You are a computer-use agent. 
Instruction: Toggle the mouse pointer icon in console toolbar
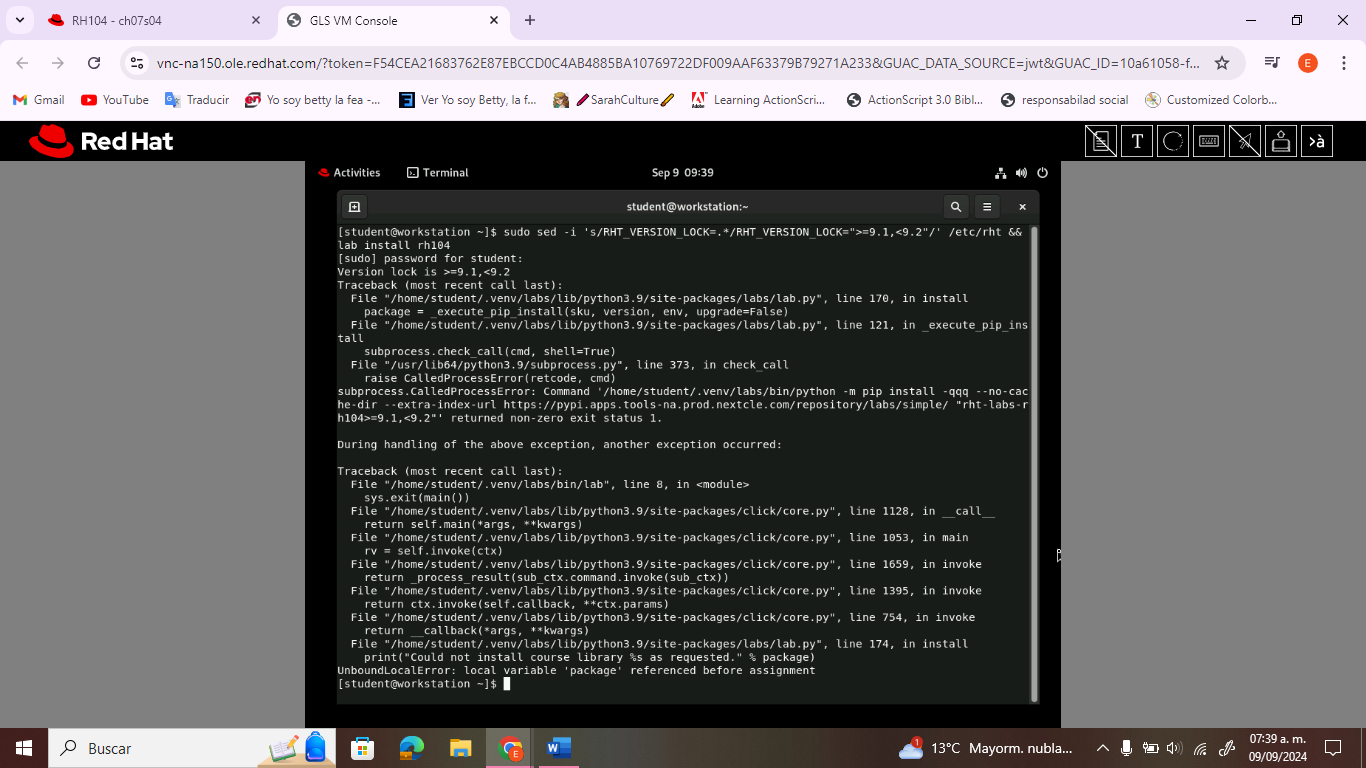[1245, 140]
